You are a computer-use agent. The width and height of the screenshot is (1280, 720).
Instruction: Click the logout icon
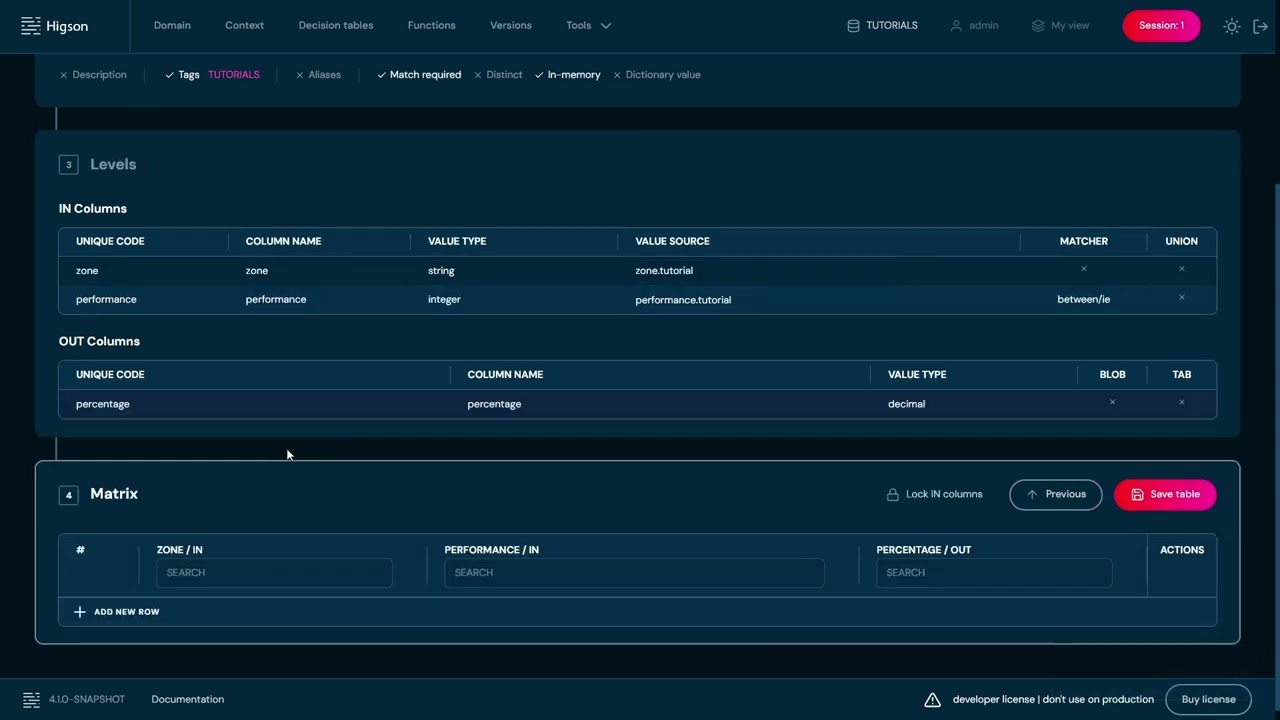pyautogui.click(x=1260, y=26)
